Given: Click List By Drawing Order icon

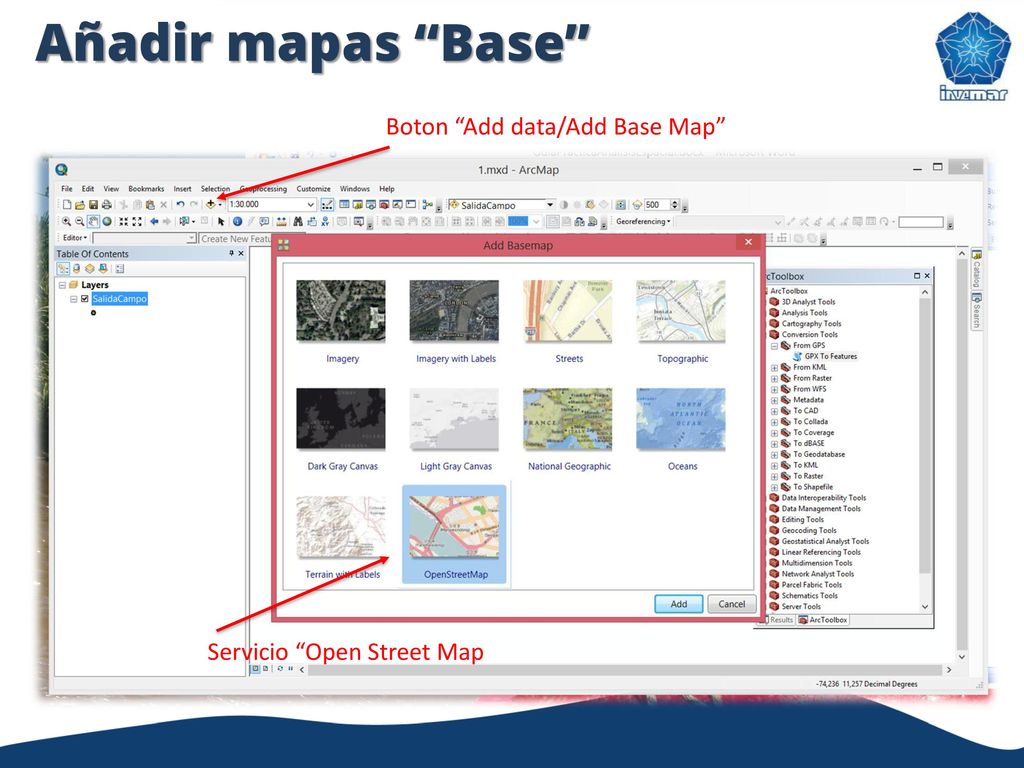Looking at the screenshot, I should pos(63,268).
